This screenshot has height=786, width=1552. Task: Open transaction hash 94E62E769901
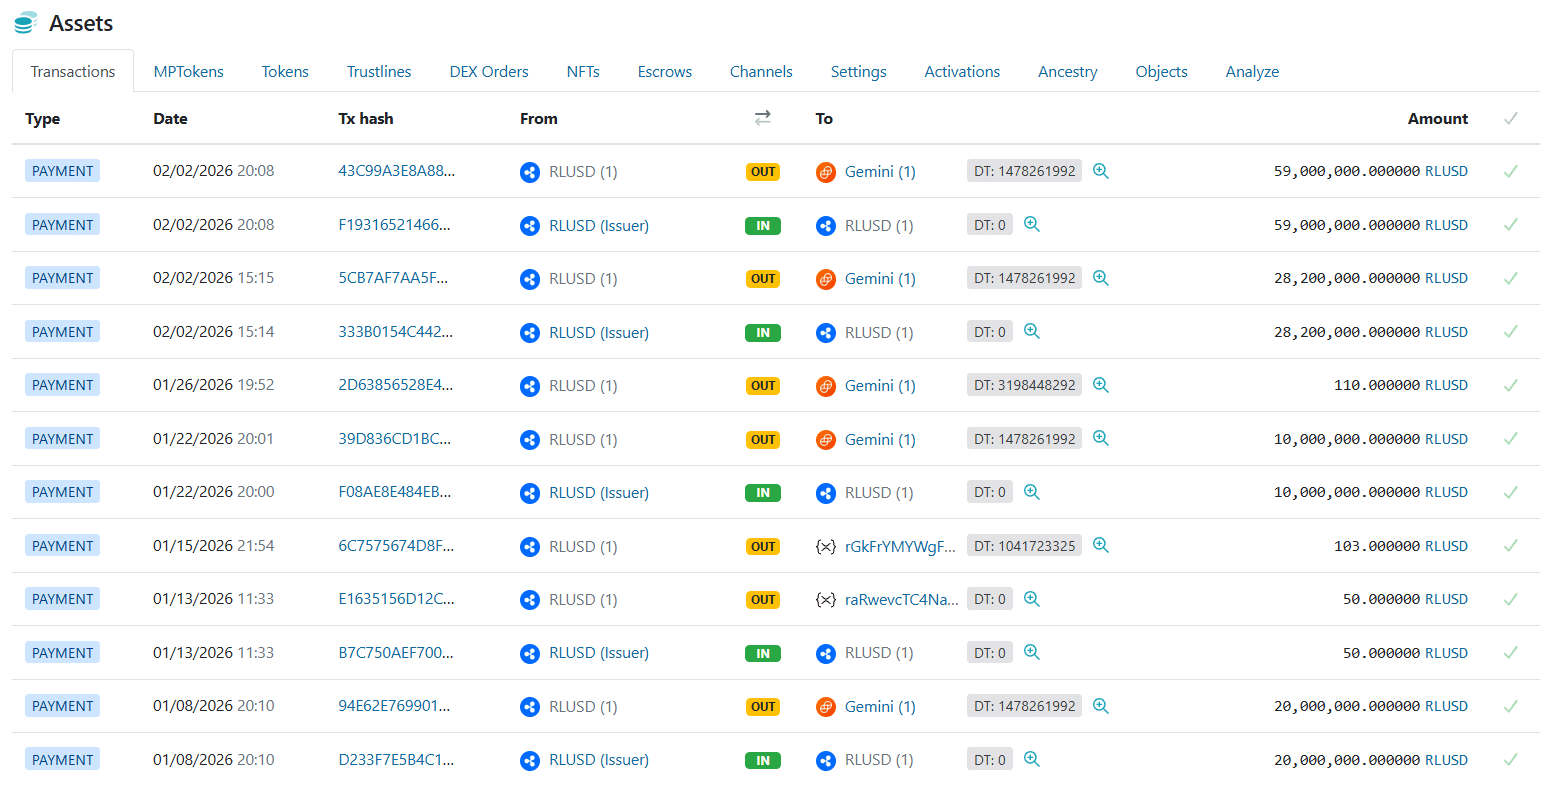tap(394, 706)
